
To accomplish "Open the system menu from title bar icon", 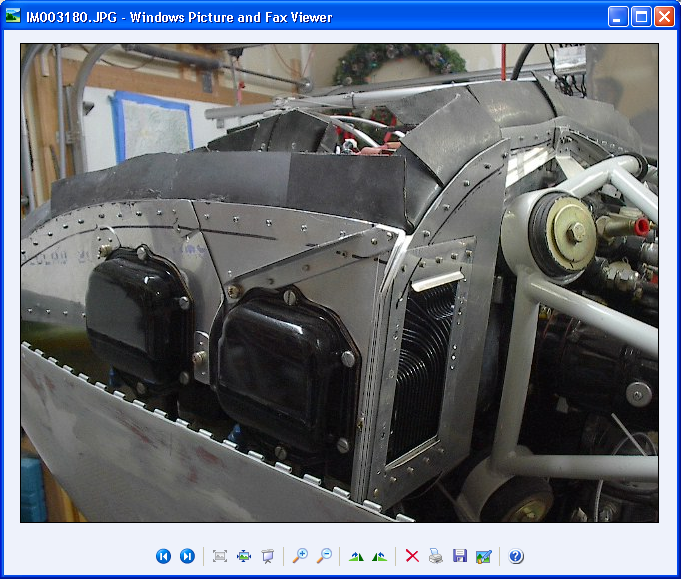I will click(x=13, y=16).
